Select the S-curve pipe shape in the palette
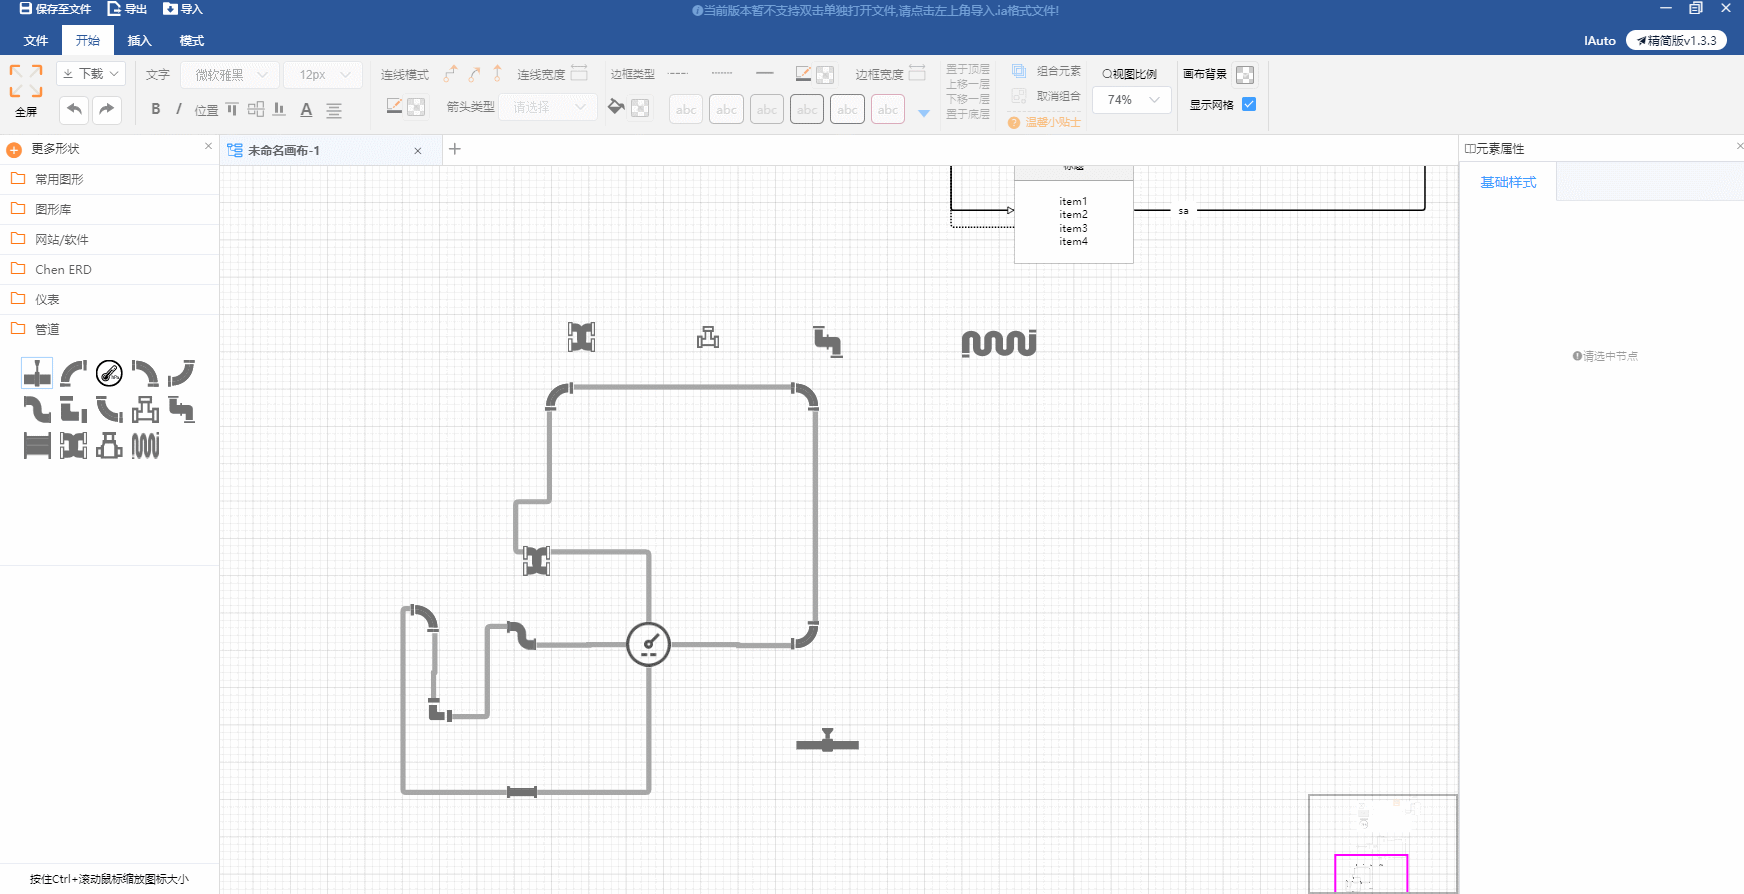The image size is (1744, 894). (37, 410)
